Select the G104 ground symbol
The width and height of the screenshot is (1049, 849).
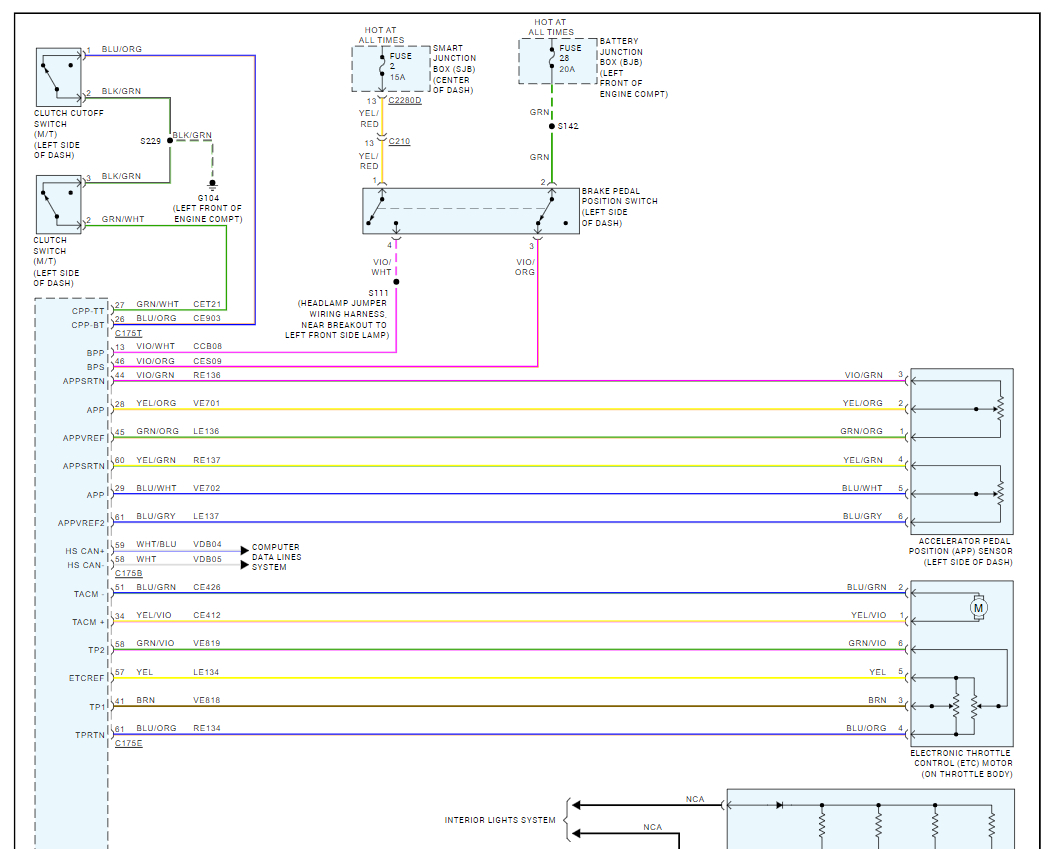(212, 185)
